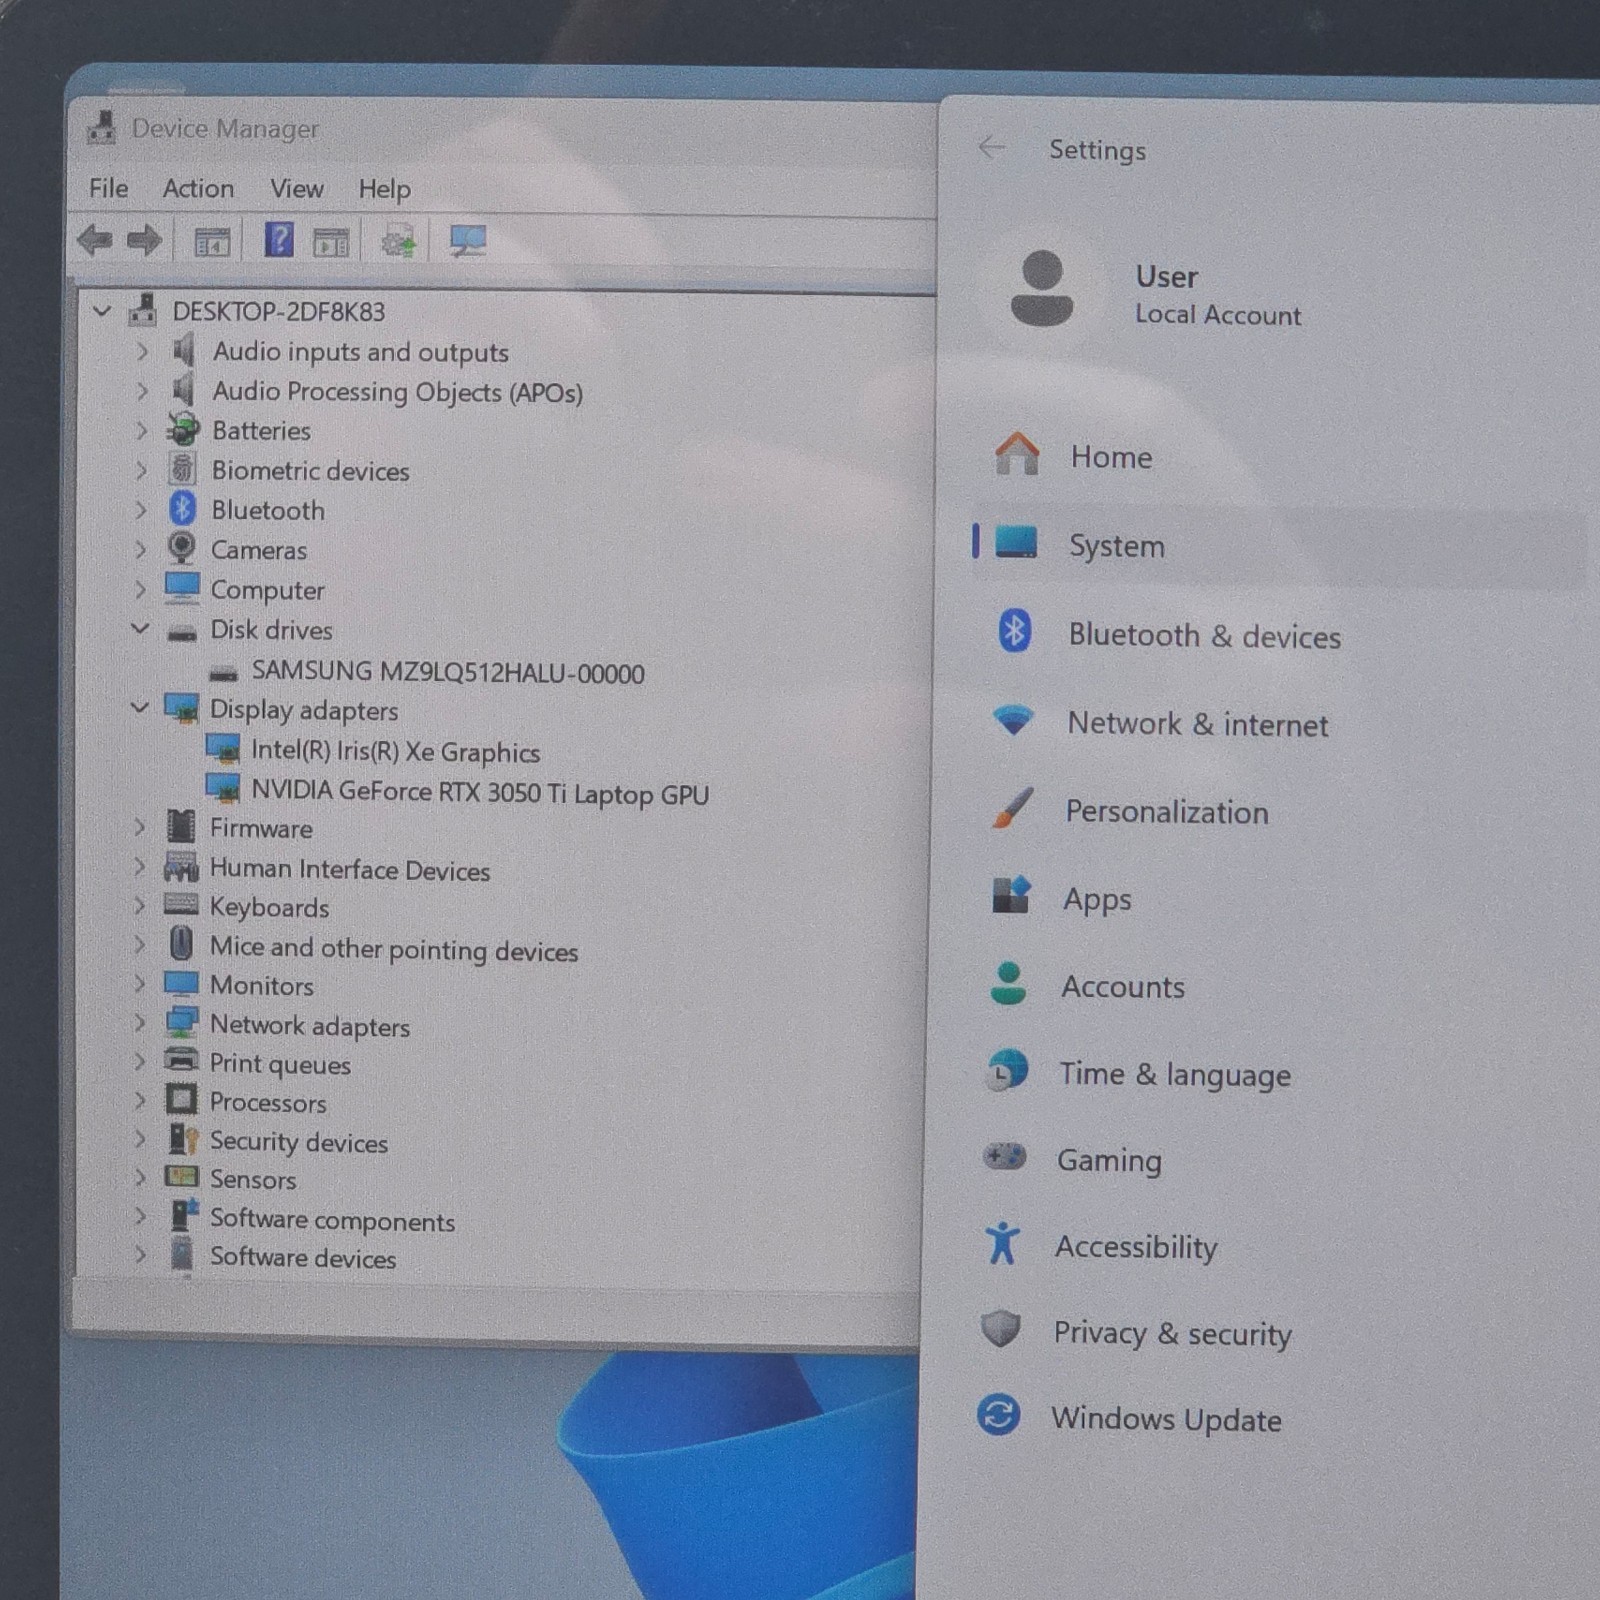Viewport: 1600px width, 1600px height.
Task: Click the Scan for hardware changes monitor icon
Action: 467,241
